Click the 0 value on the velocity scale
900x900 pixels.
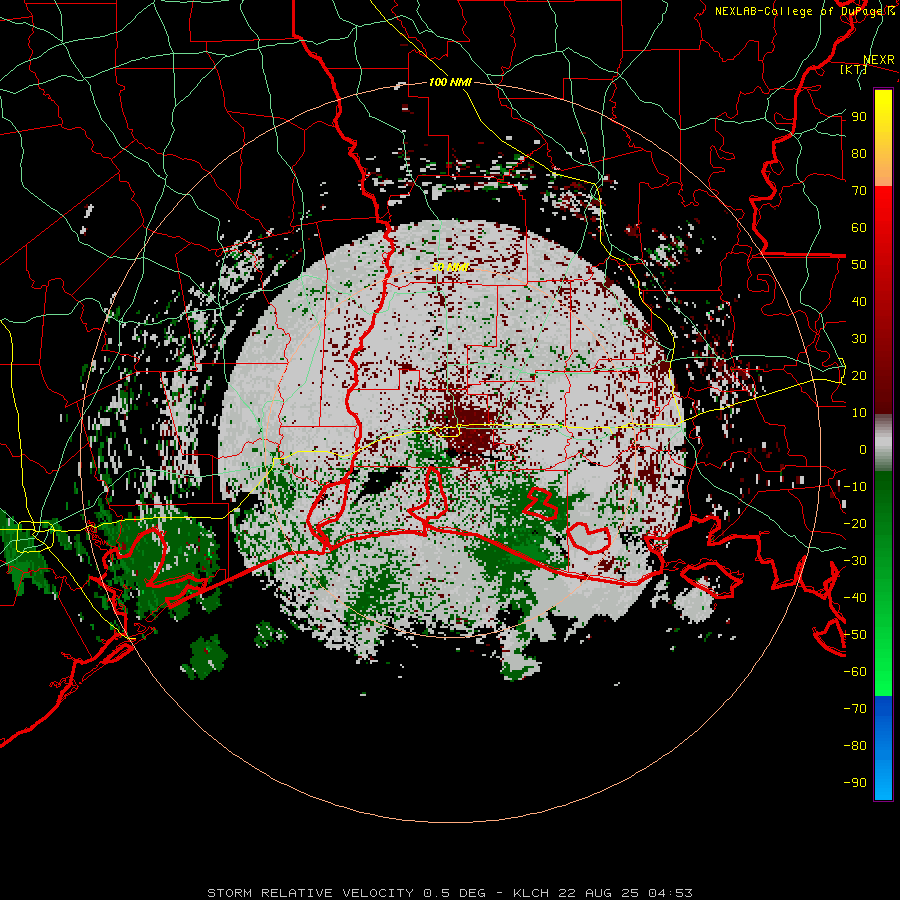[863, 449]
